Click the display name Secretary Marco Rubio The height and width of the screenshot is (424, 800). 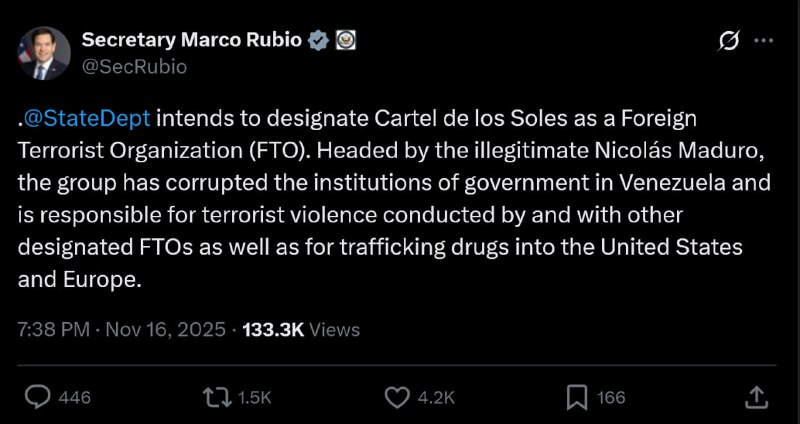[x=192, y=40]
